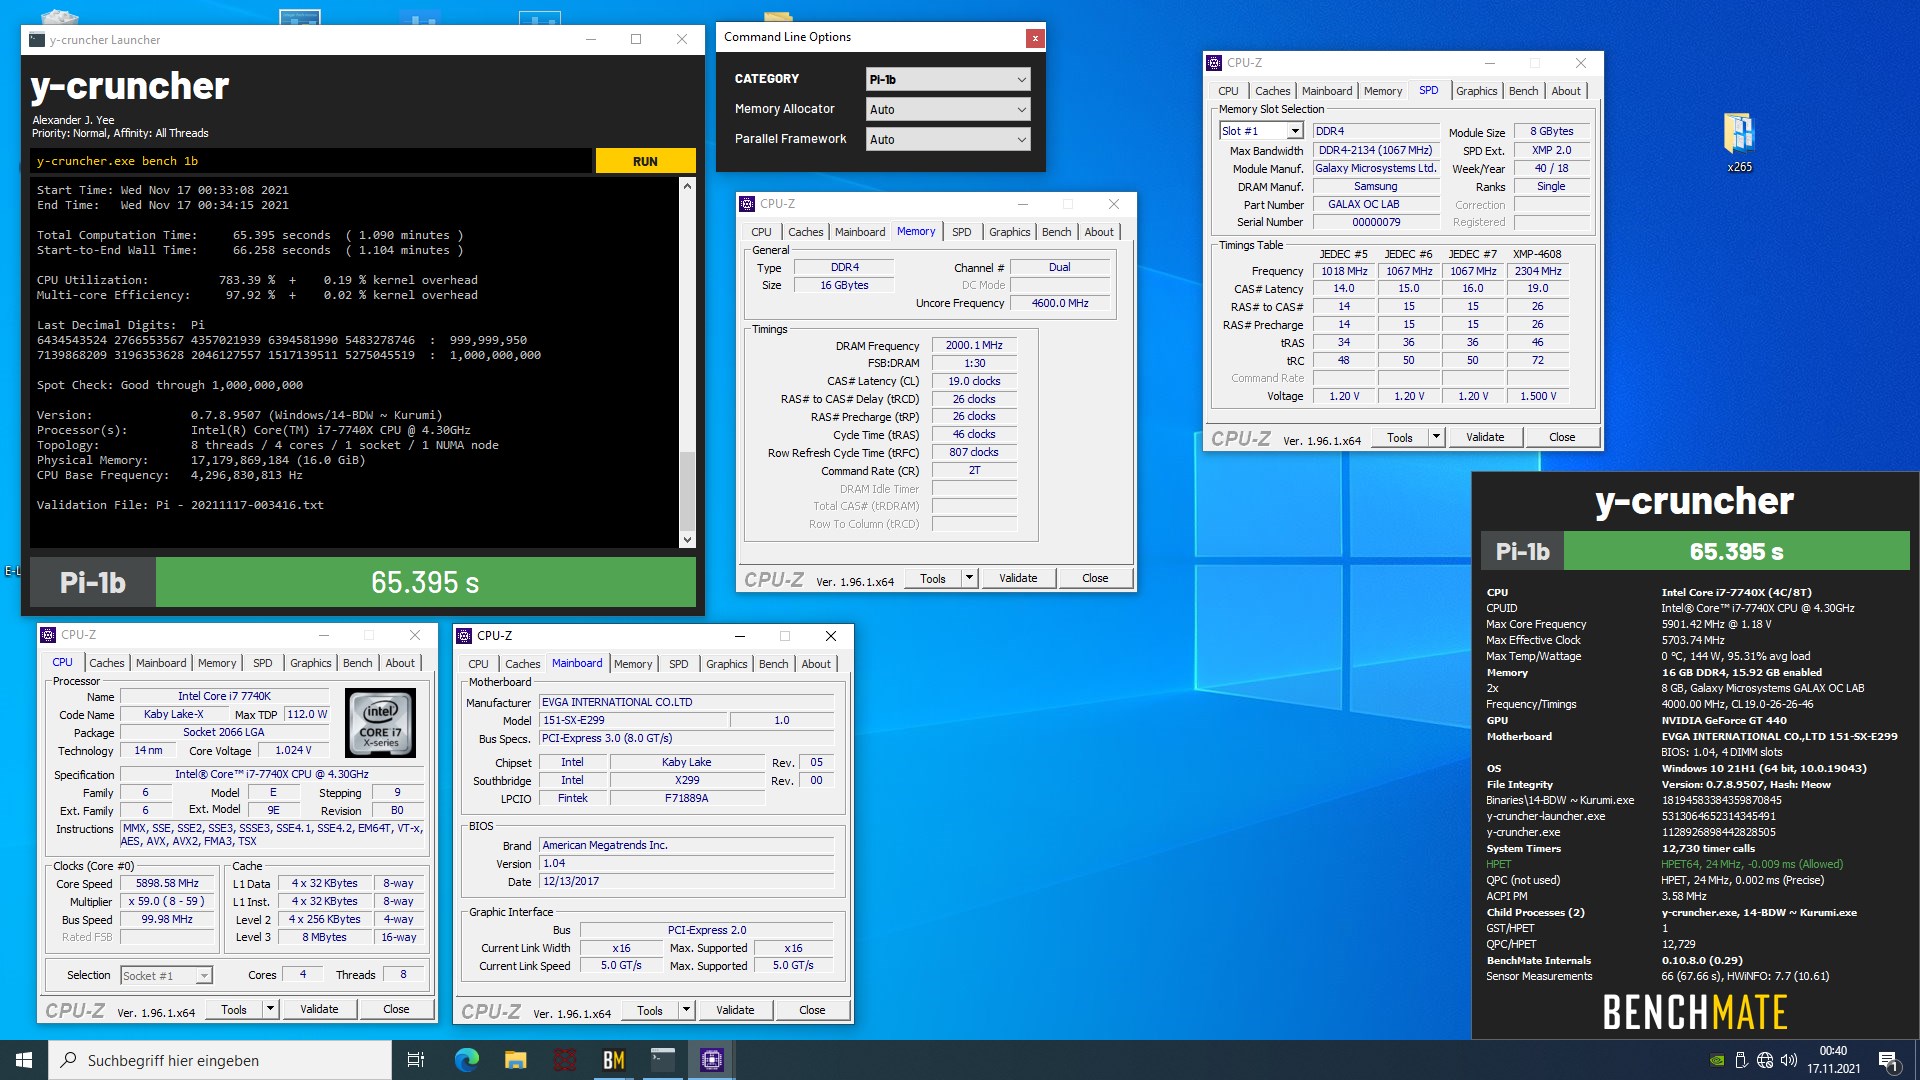
Task: Switch to Graphics tab in CPU-Z SPD window
Action: (1476, 91)
